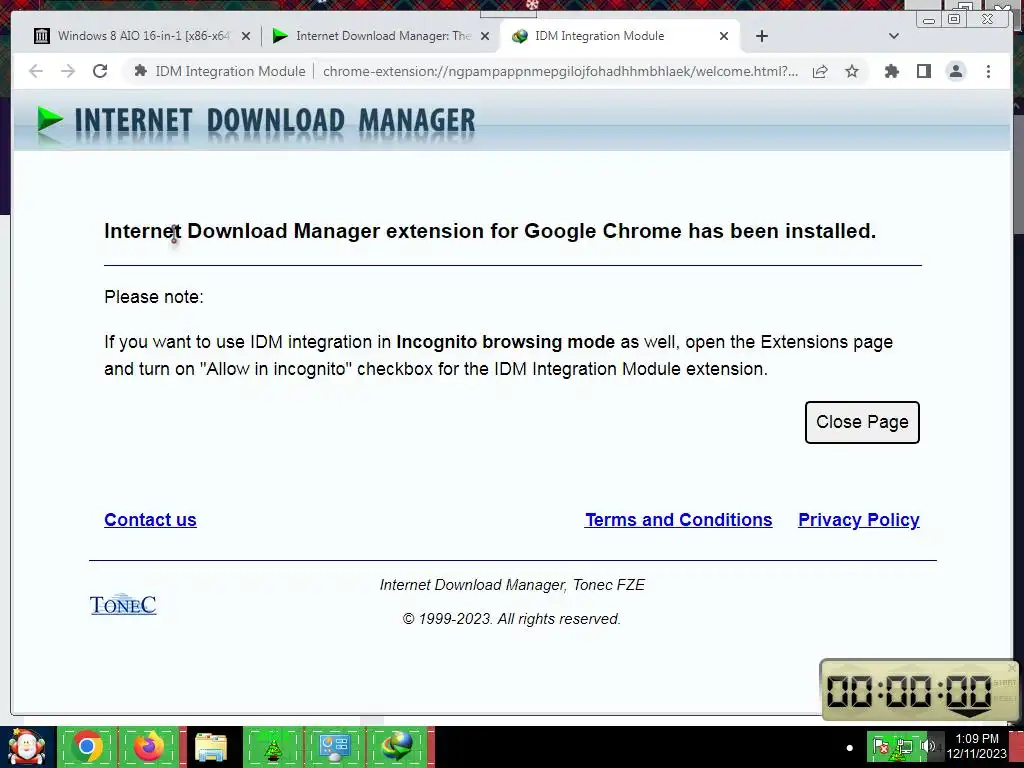The height and width of the screenshot is (768, 1024).
Task: Open the Terms and Conditions link
Action: 679,520
